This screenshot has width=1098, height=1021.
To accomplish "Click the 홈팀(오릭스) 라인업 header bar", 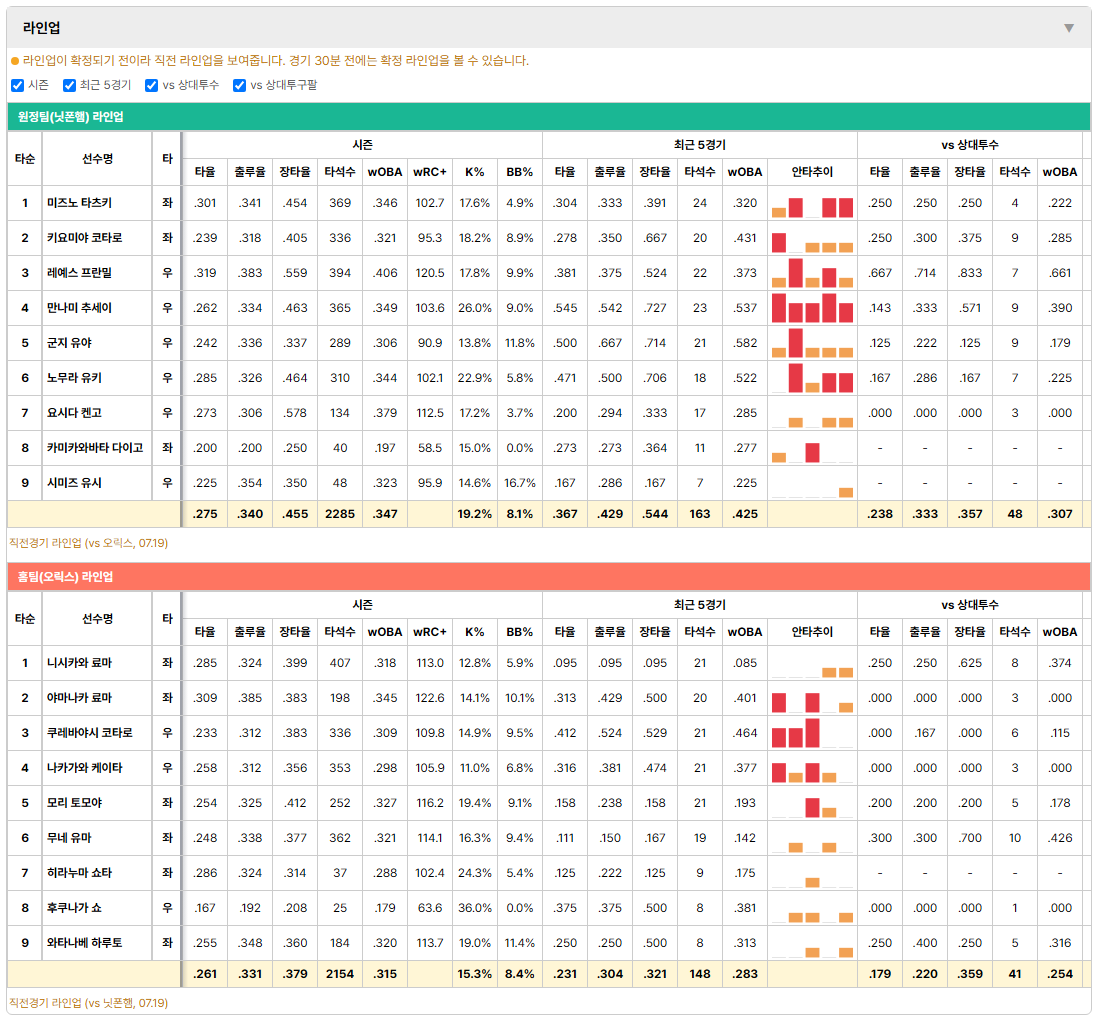I will point(549,577).
